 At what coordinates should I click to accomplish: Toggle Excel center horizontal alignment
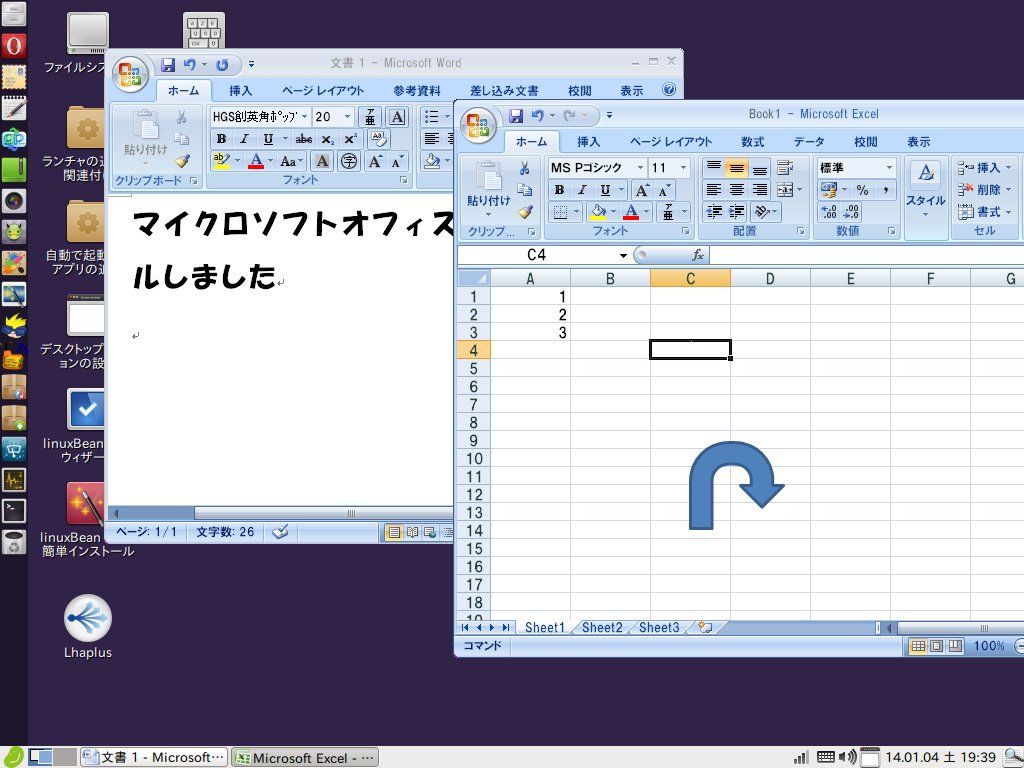pos(737,190)
